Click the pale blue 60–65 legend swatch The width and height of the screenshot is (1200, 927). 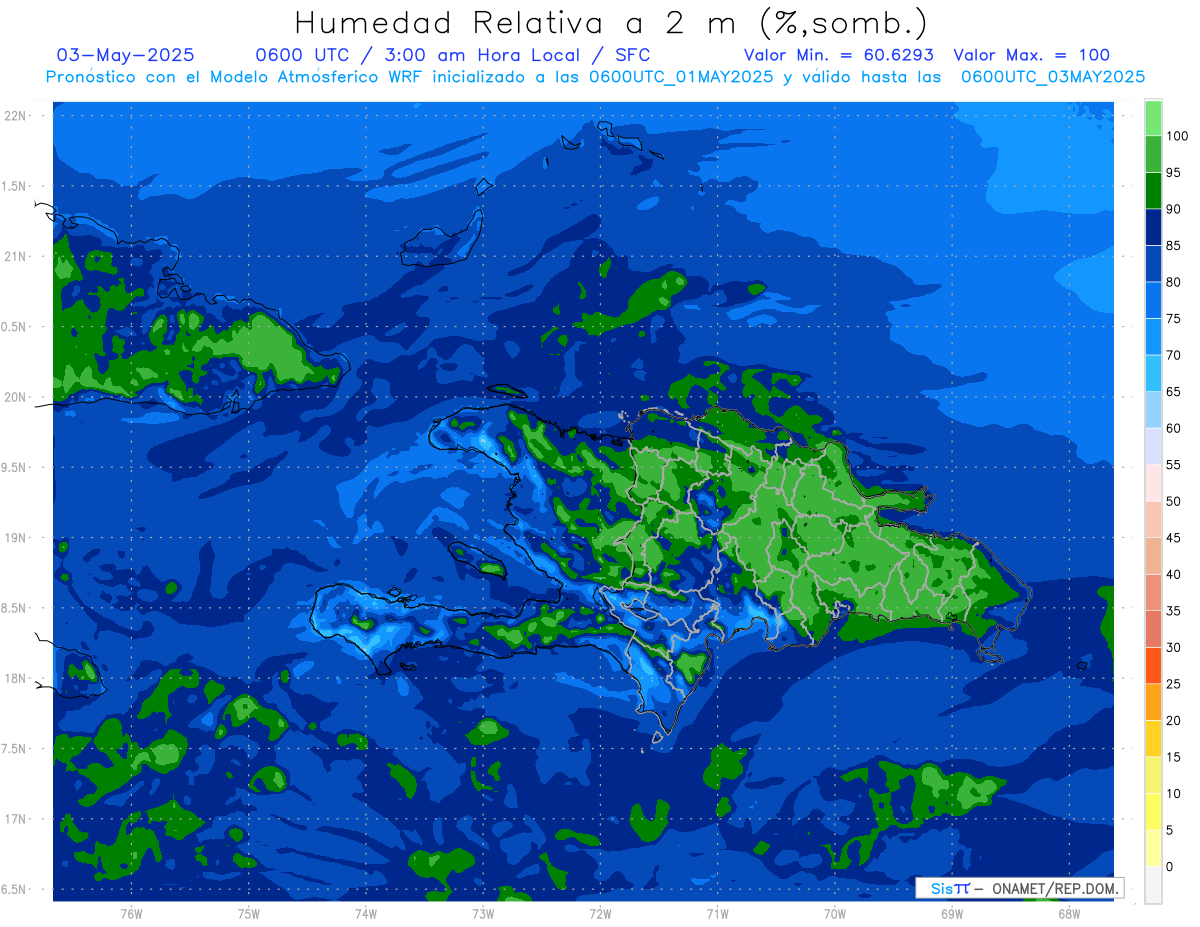[x=1153, y=410]
